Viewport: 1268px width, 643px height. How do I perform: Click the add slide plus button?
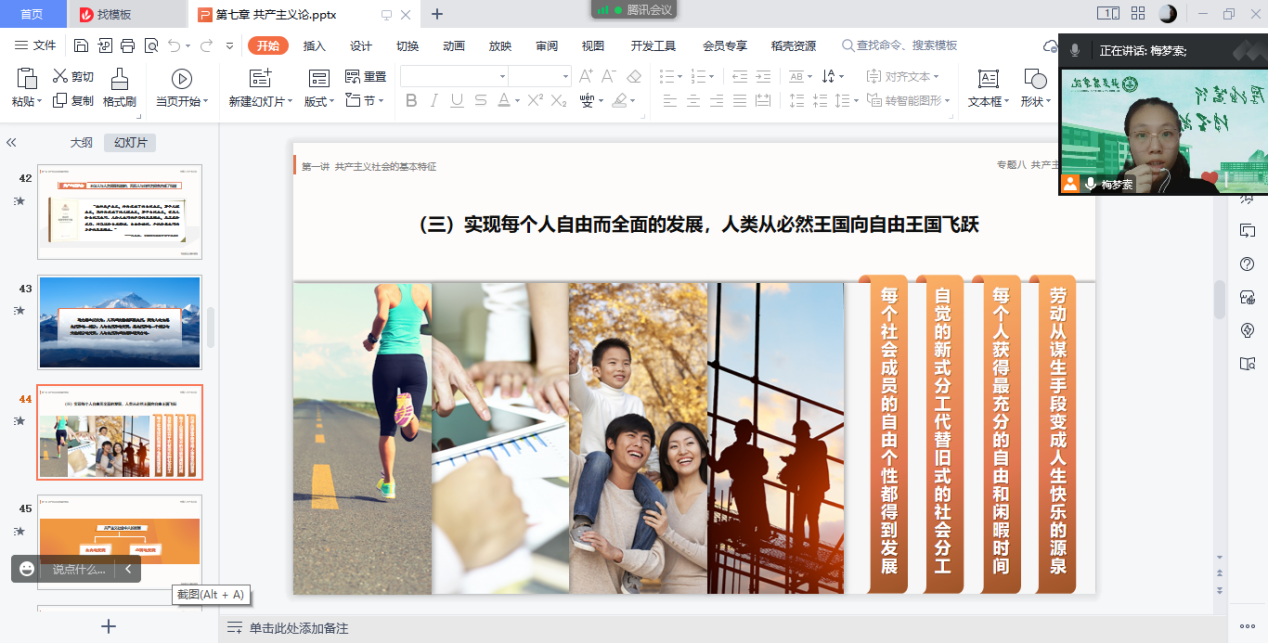tap(109, 627)
